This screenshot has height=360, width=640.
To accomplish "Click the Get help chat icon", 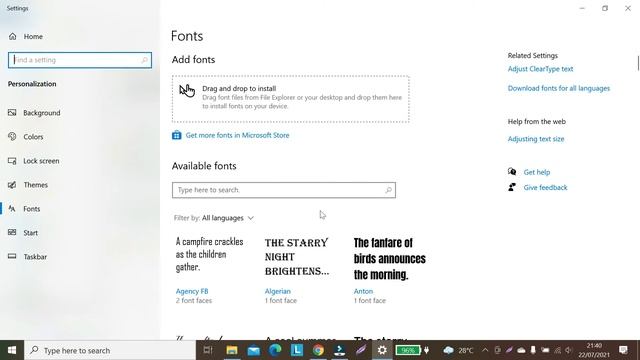I will [x=512, y=172].
